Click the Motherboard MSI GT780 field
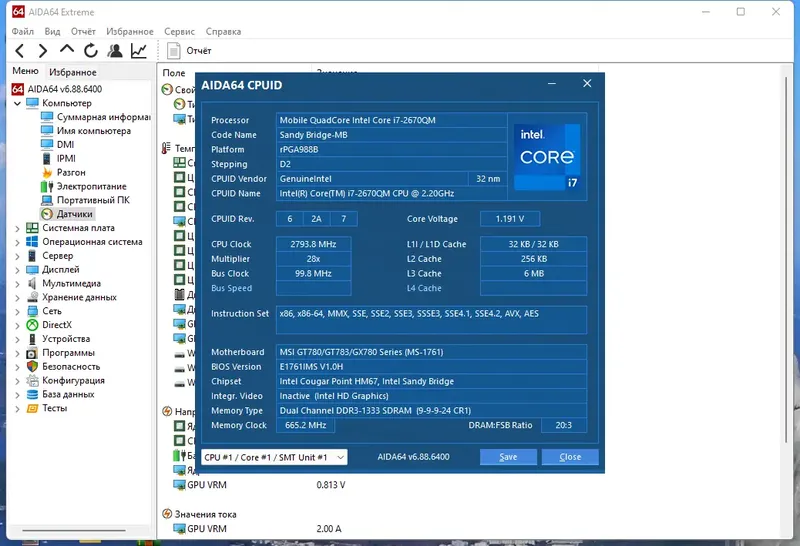Viewport: 800px width, 546px height. point(431,352)
